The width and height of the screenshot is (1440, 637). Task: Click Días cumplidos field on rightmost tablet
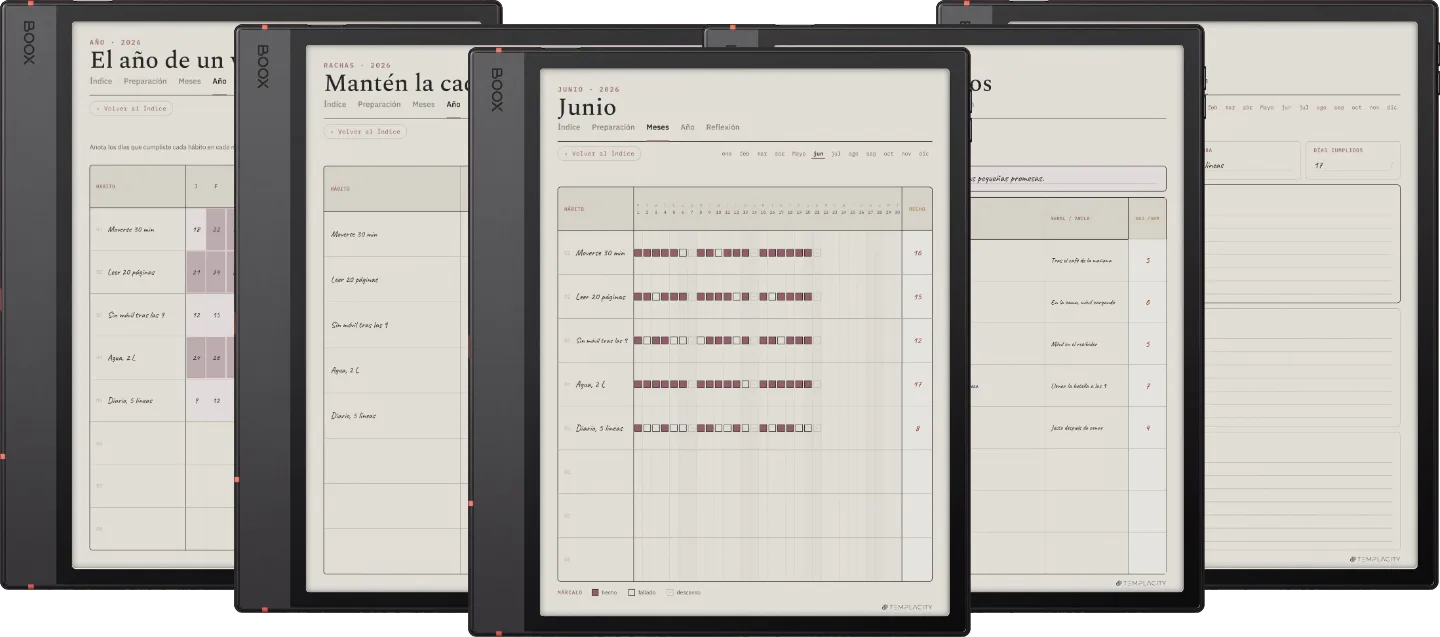pyautogui.click(x=1353, y=160)
